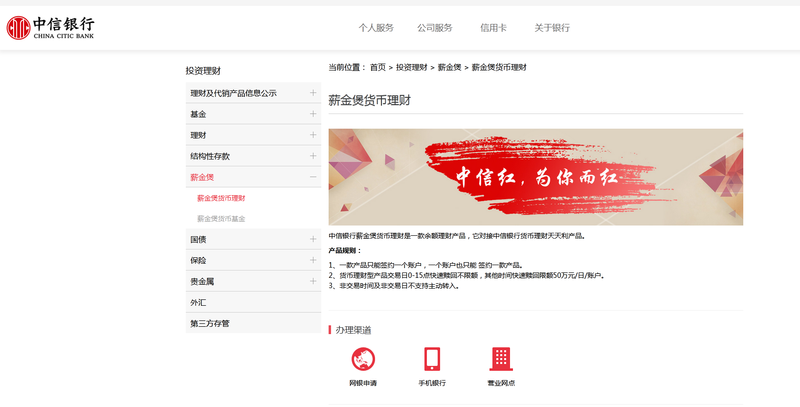Click the 产品规则： heading text
800x407 pixels.
coord(345,250)
